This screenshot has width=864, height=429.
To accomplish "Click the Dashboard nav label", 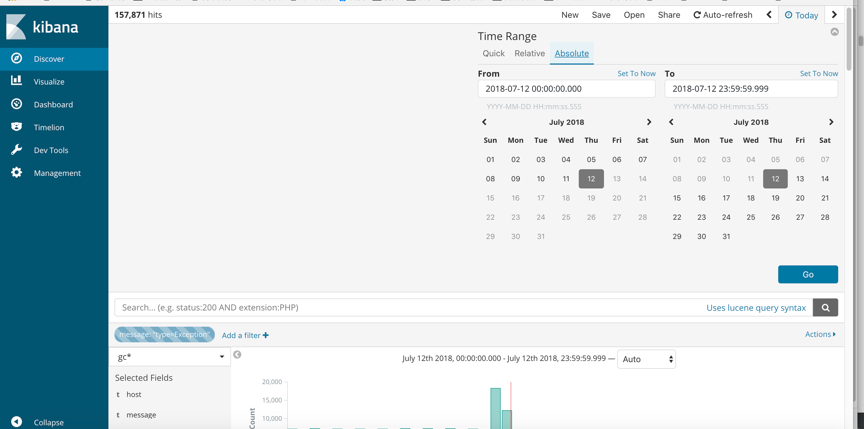I will (53, 105).
